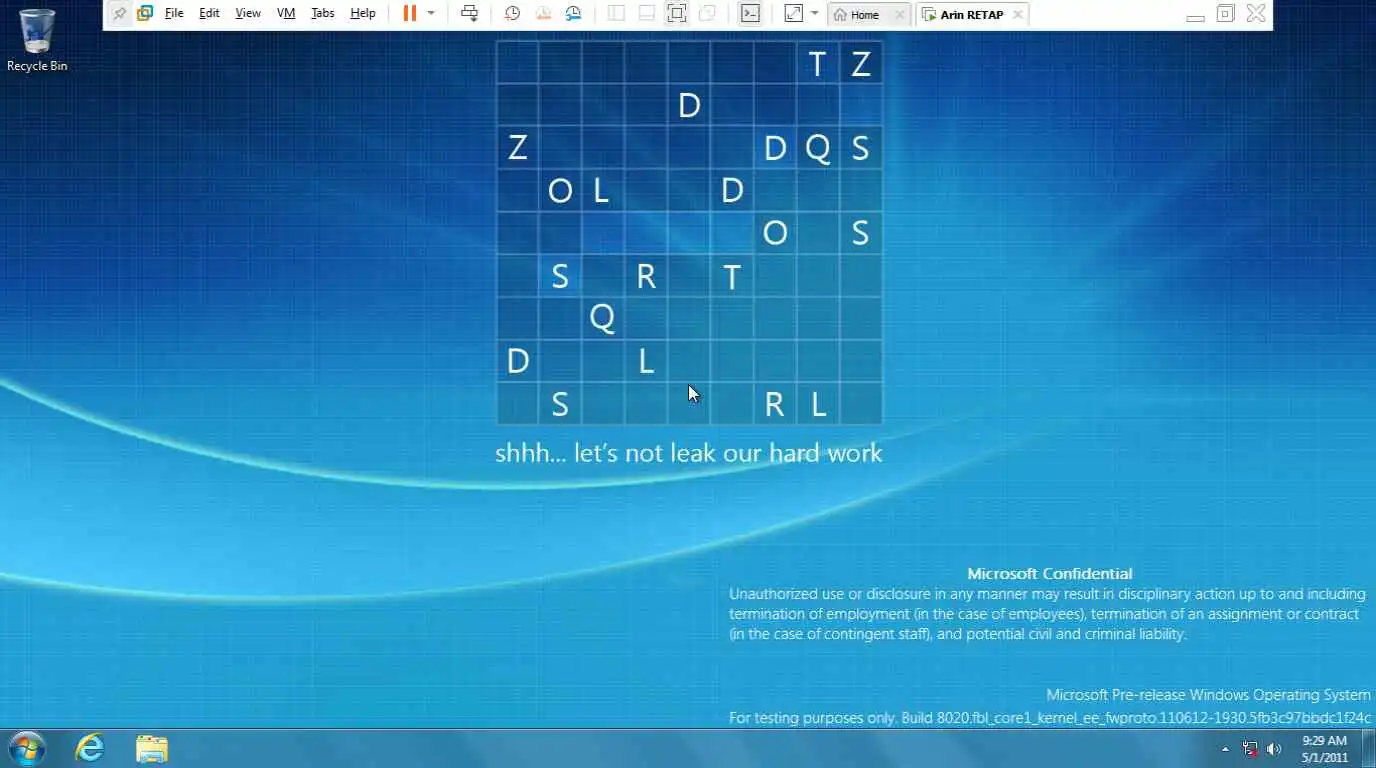Launch Internet Explorer from the taskbar

pos(90,748)
